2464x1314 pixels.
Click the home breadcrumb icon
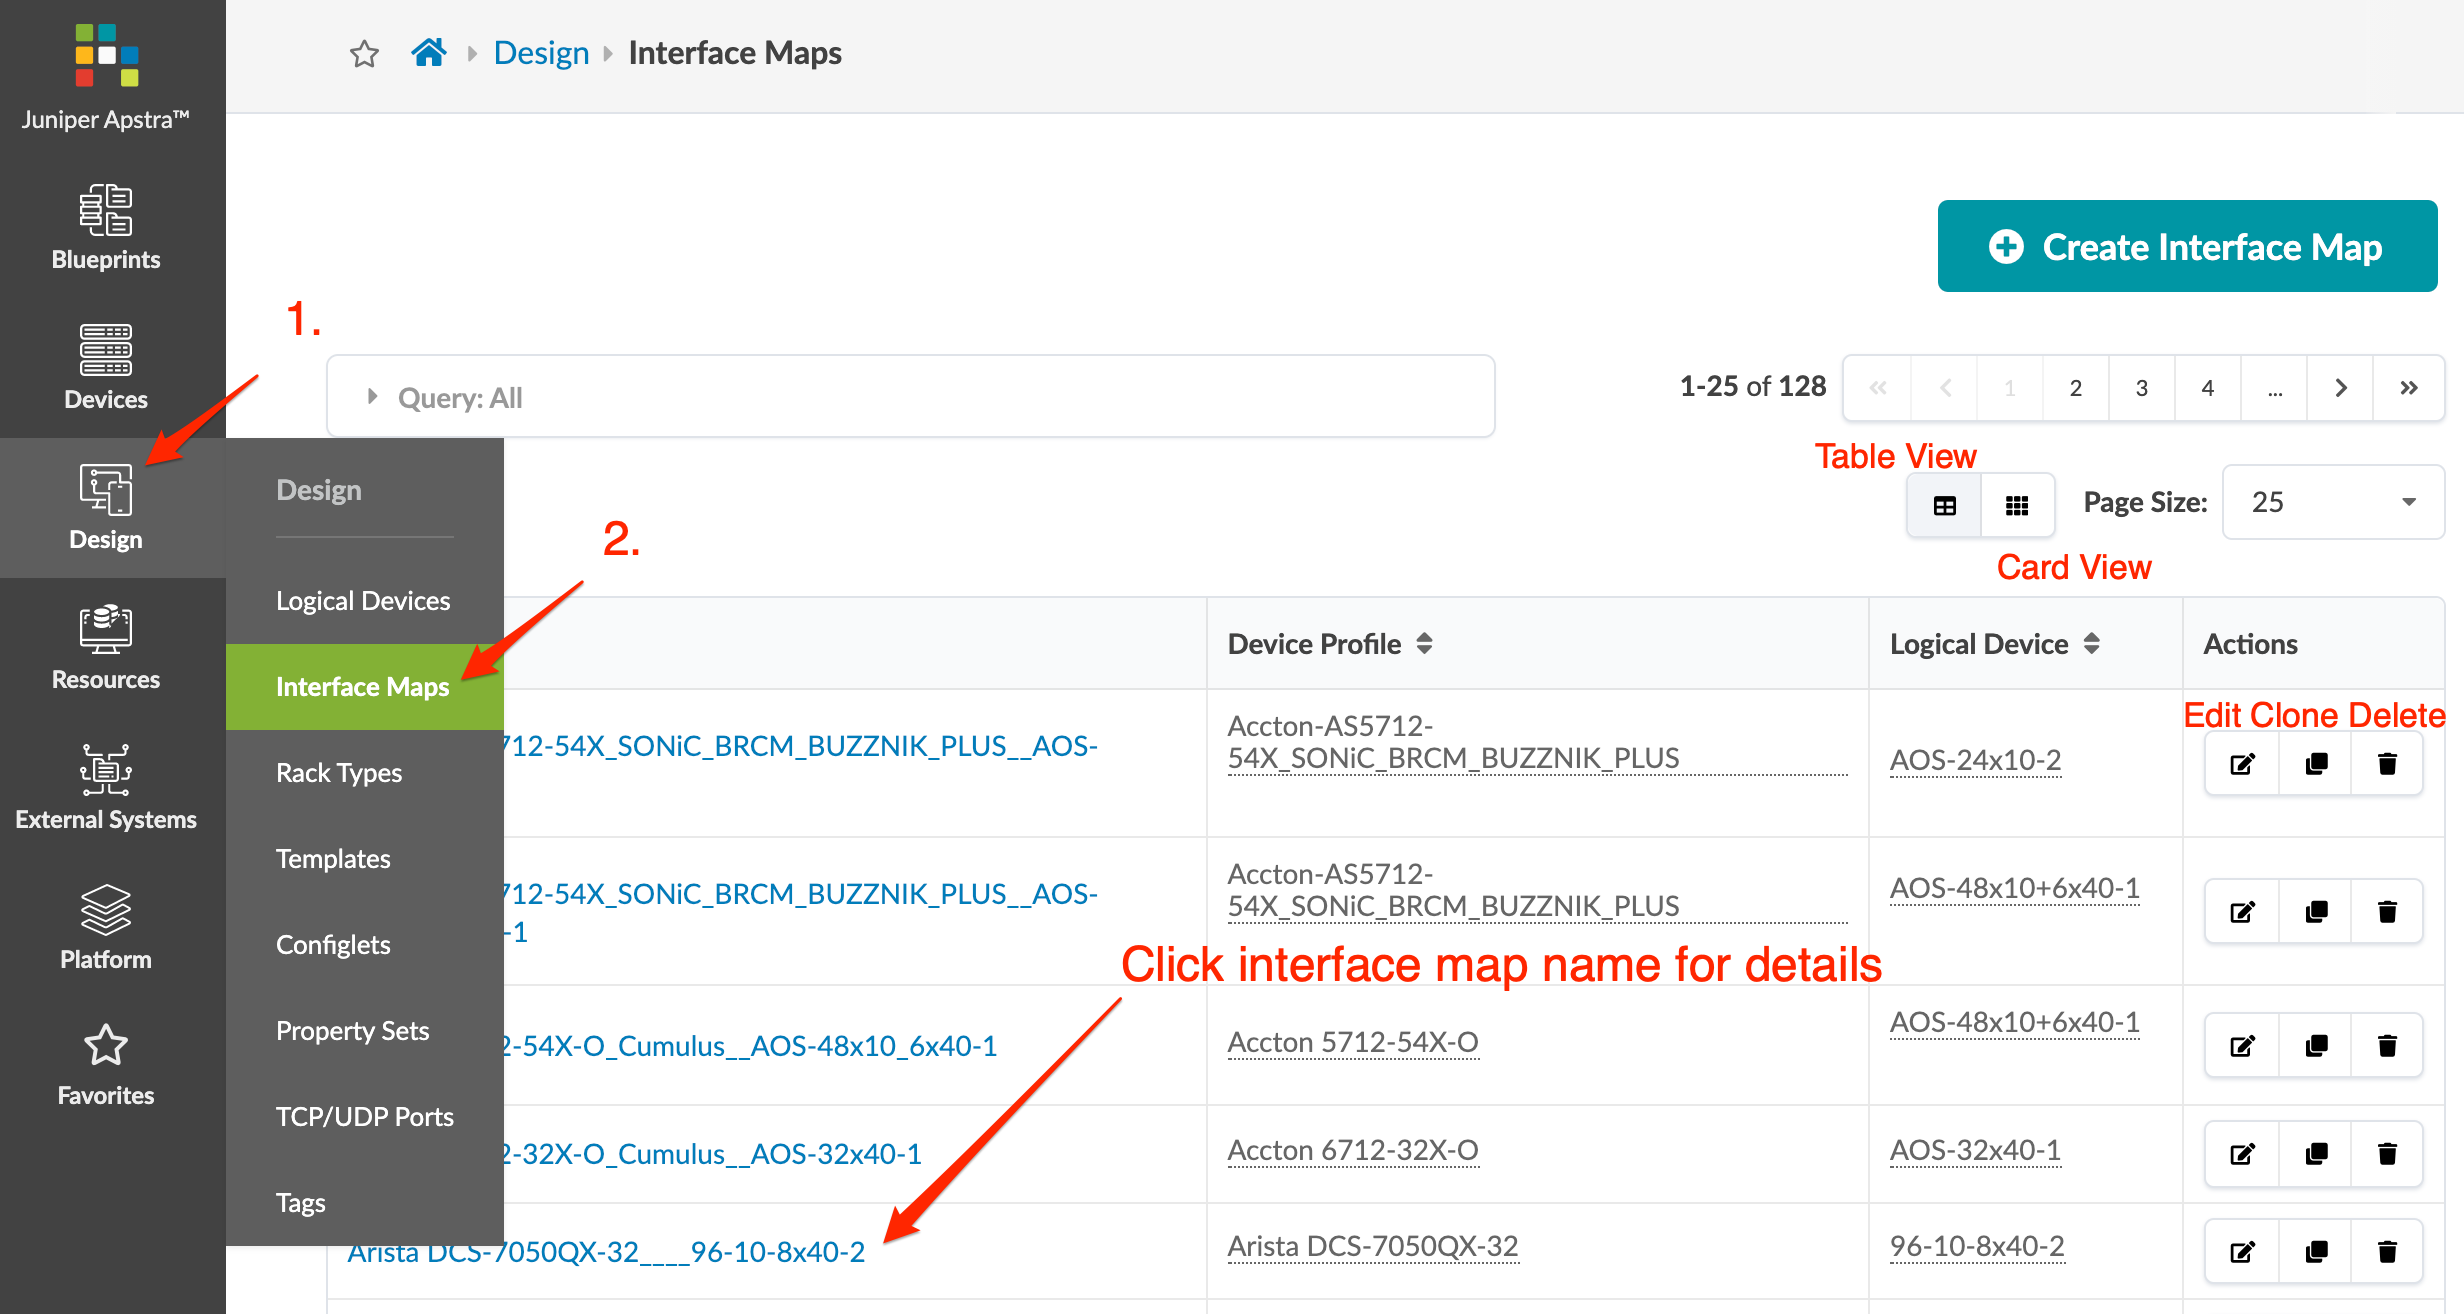click(428, 53)
